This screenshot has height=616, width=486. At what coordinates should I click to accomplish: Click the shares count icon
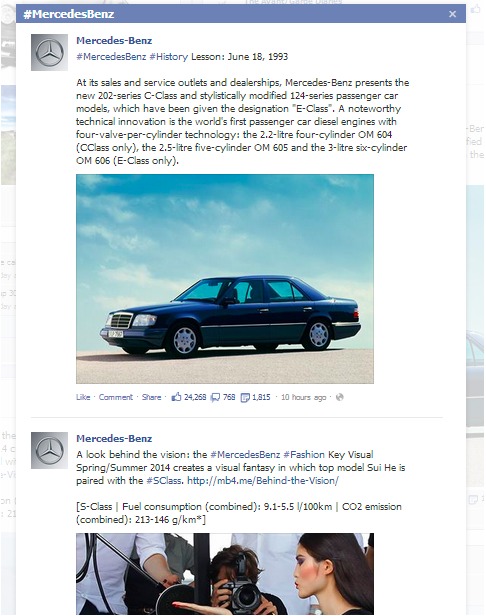click(245, 397)
